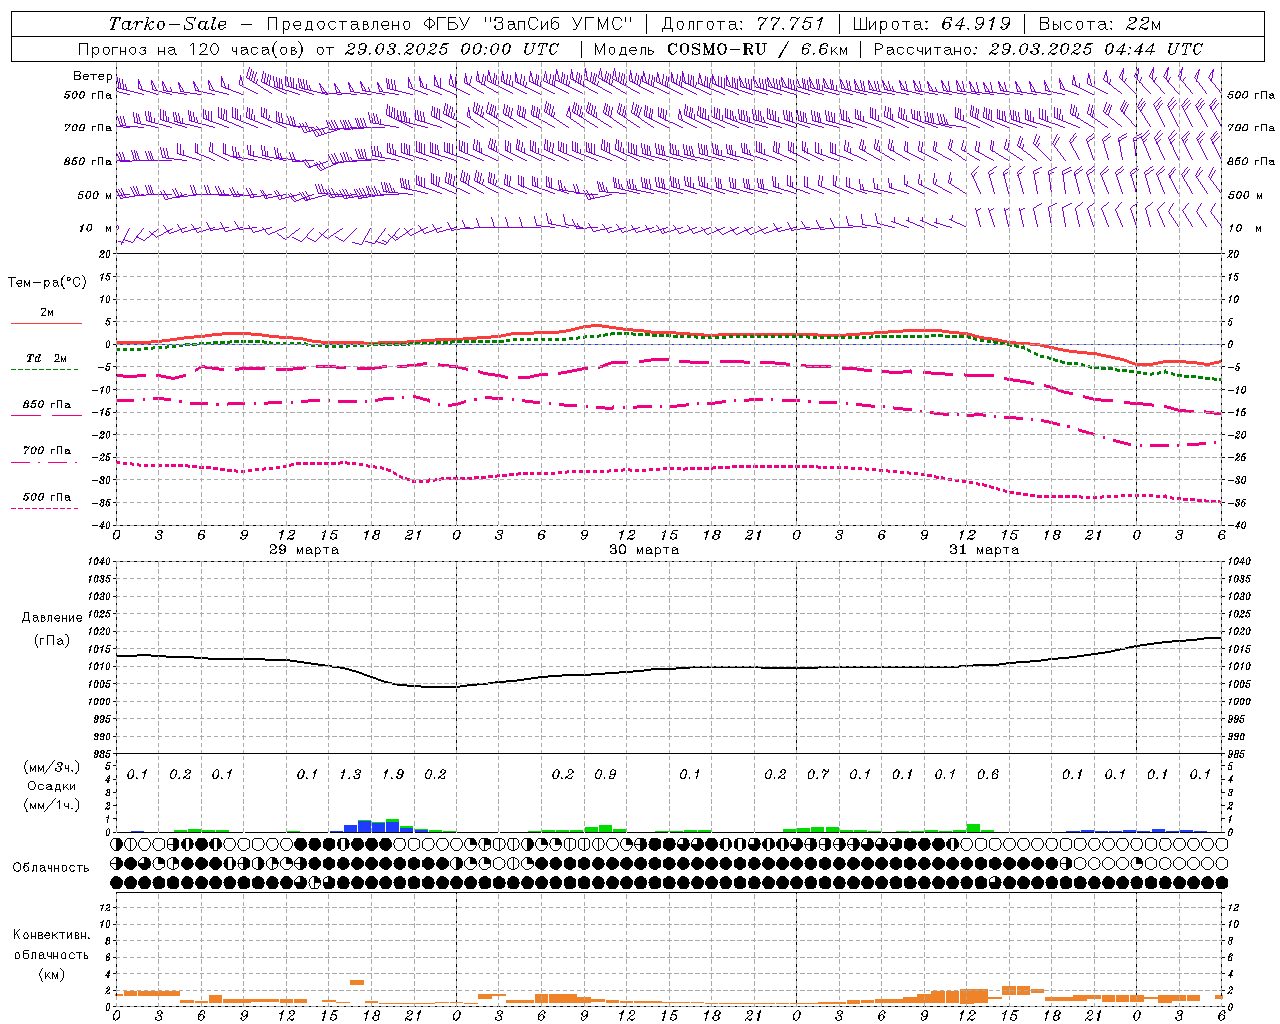Click the '31 марта' date label

tap(984, 550)
